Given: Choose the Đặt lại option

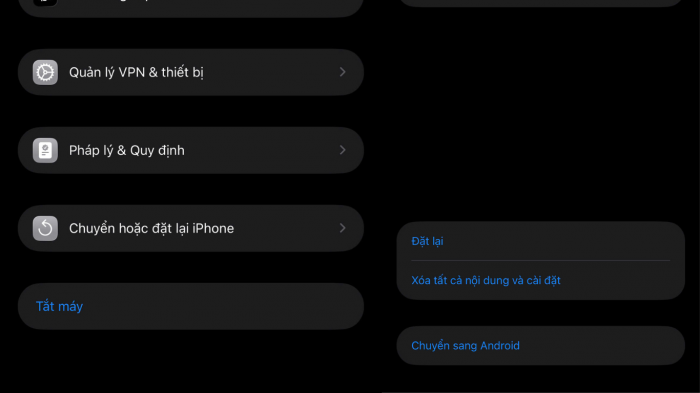Looking at the screenshot, I should point(427,241).
